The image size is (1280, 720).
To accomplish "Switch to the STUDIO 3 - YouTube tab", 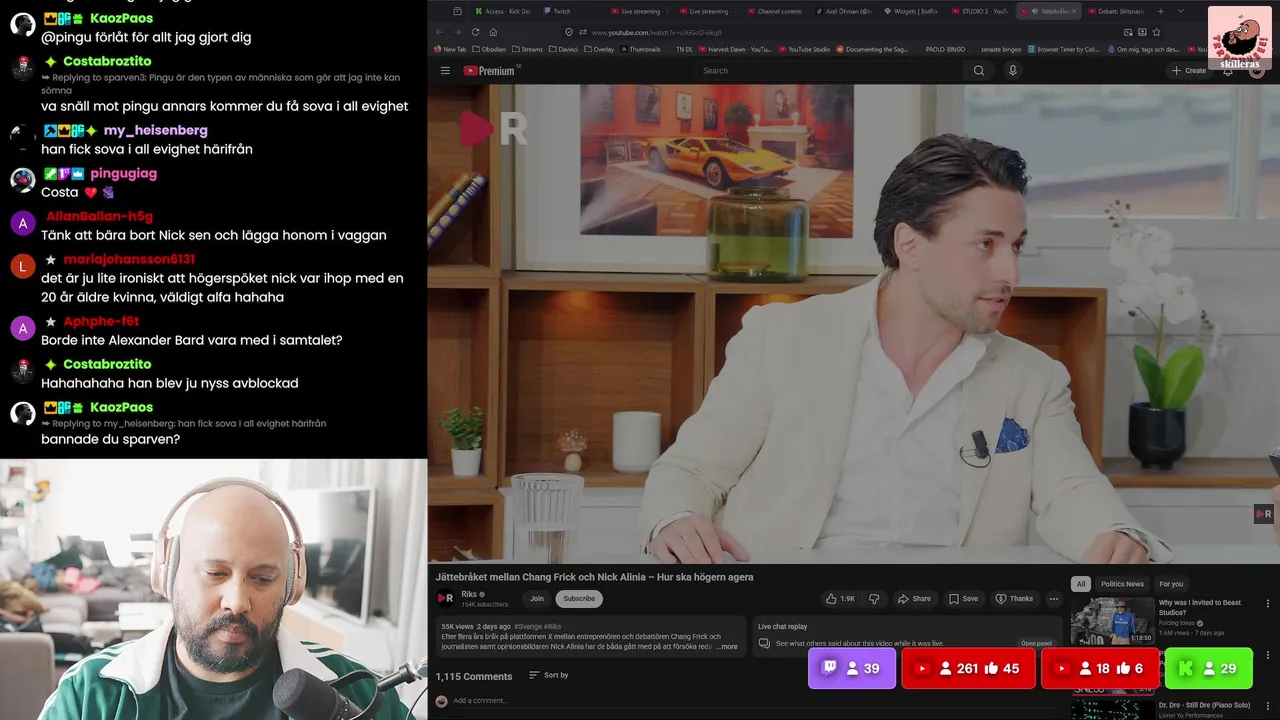I will [978, 11].
